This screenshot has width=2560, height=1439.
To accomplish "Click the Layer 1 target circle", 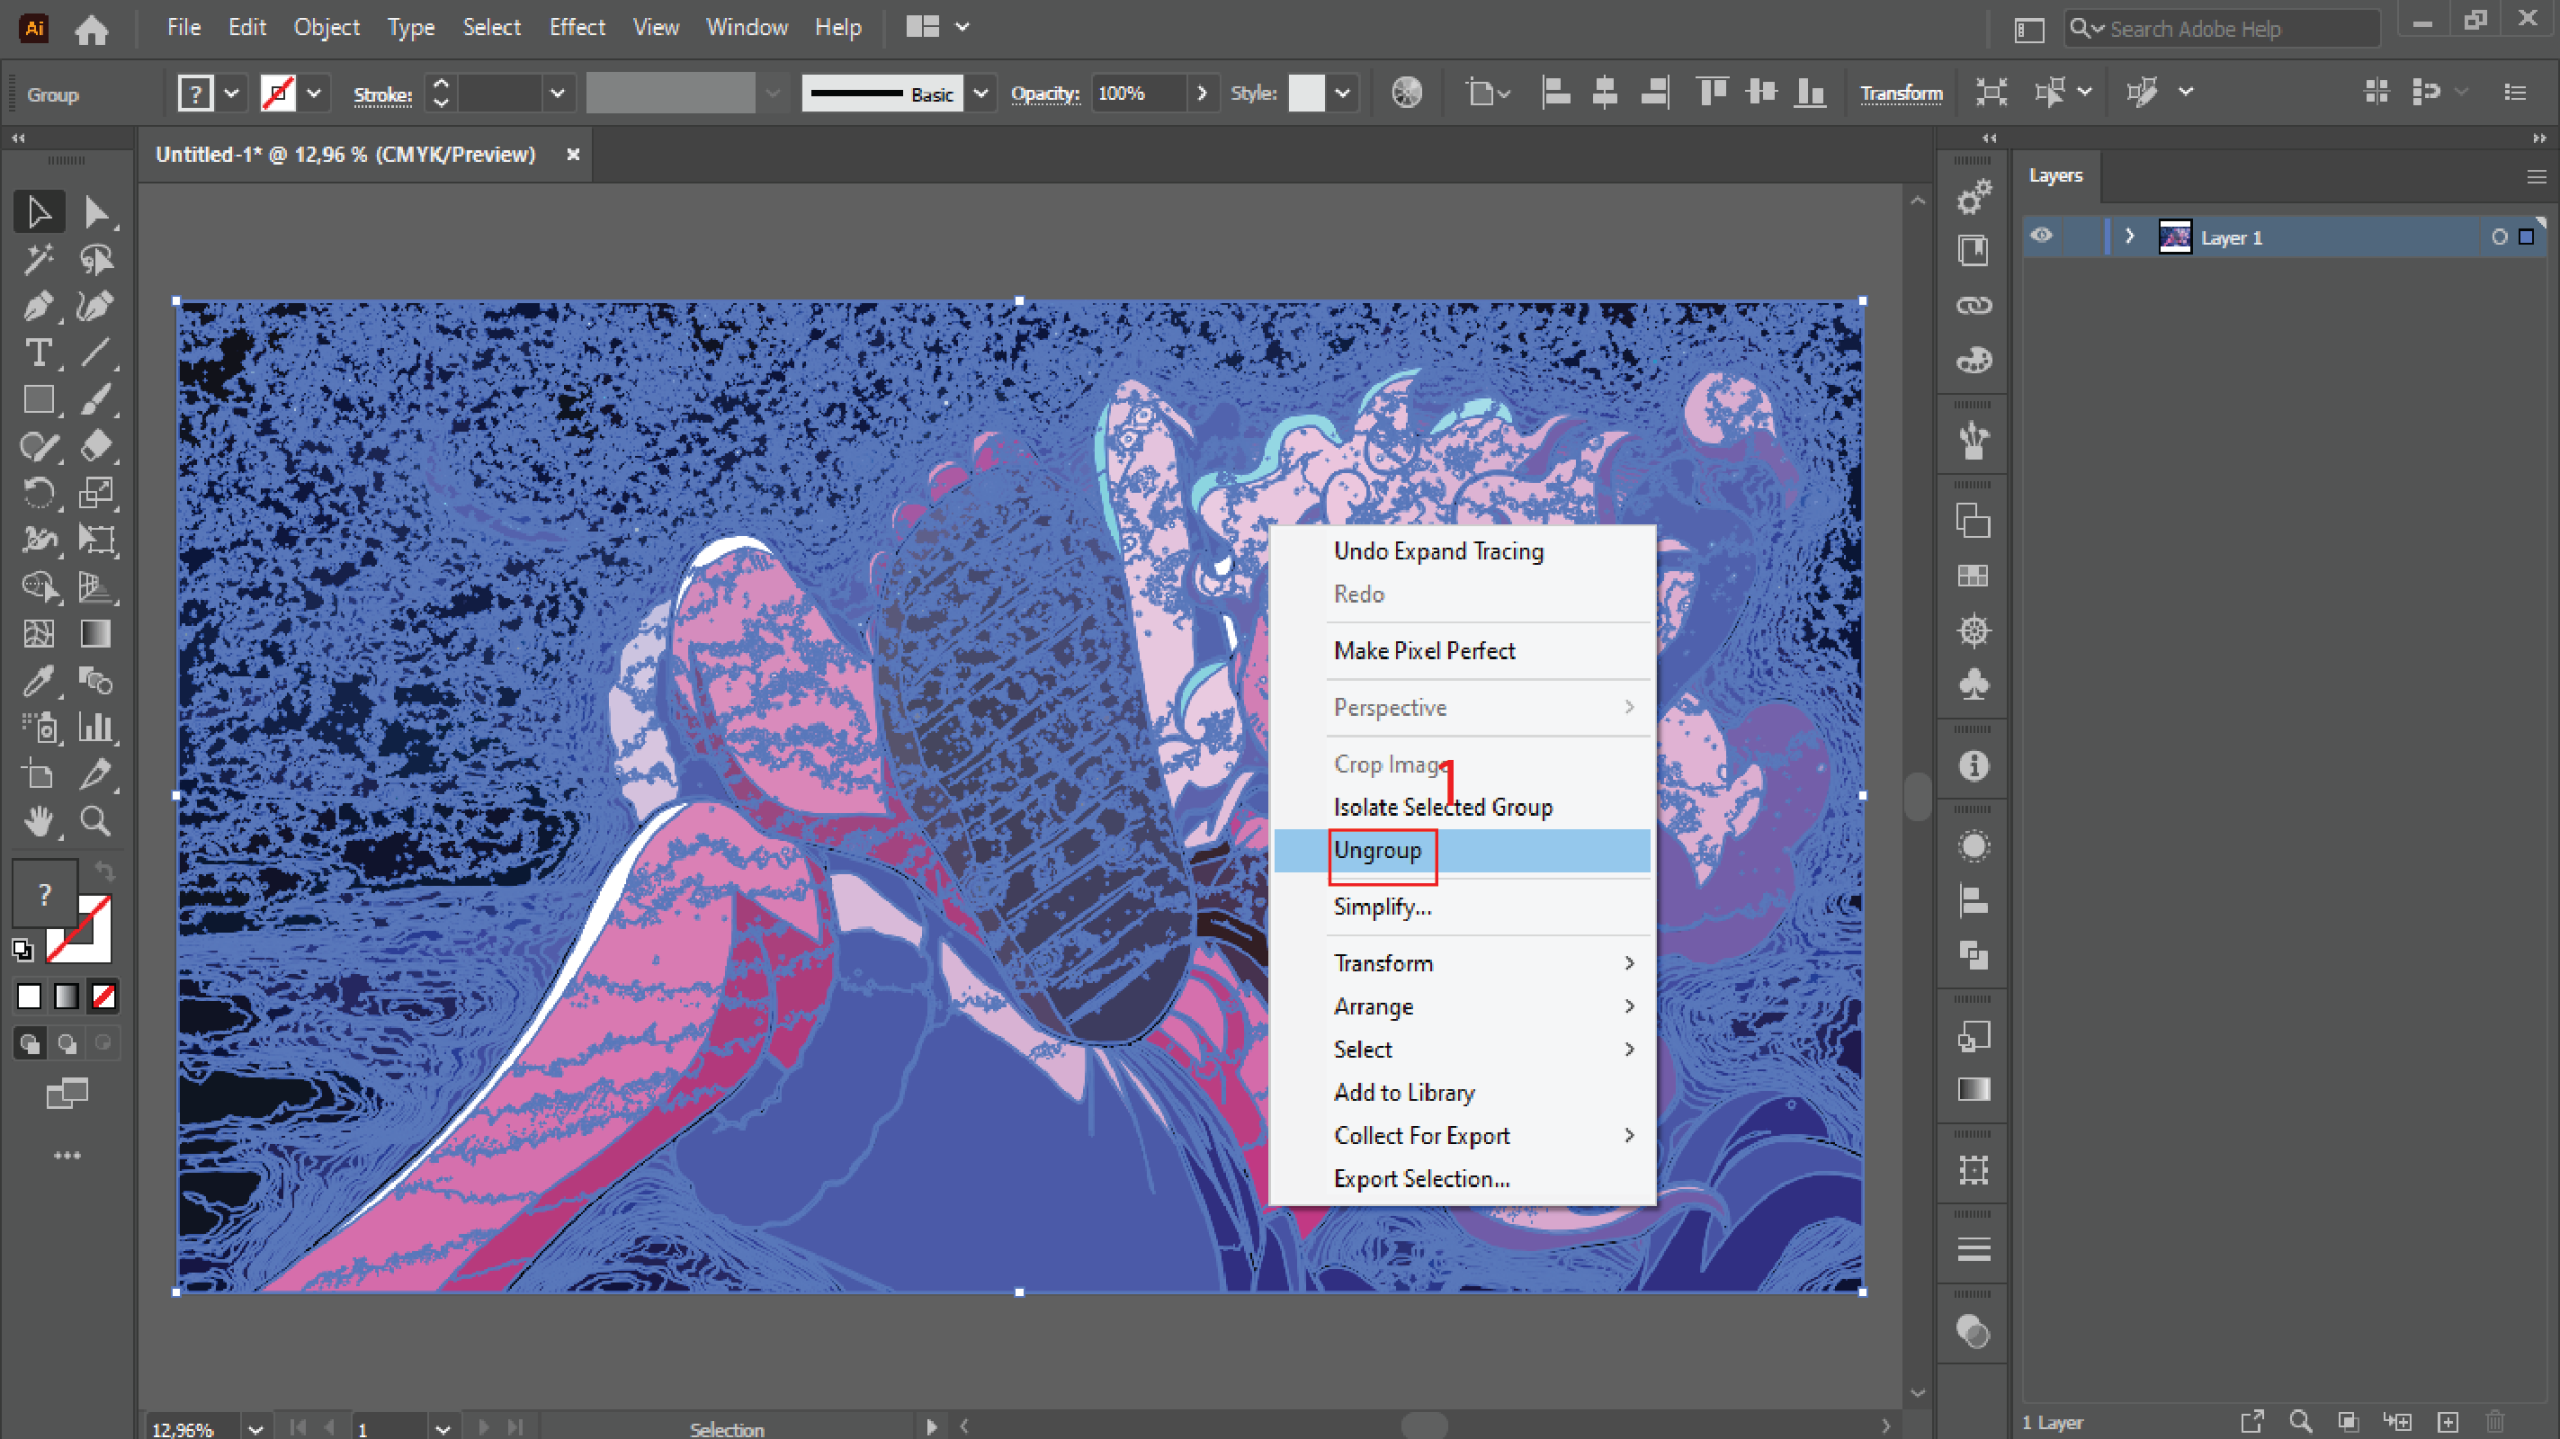I will [2498, 237].
